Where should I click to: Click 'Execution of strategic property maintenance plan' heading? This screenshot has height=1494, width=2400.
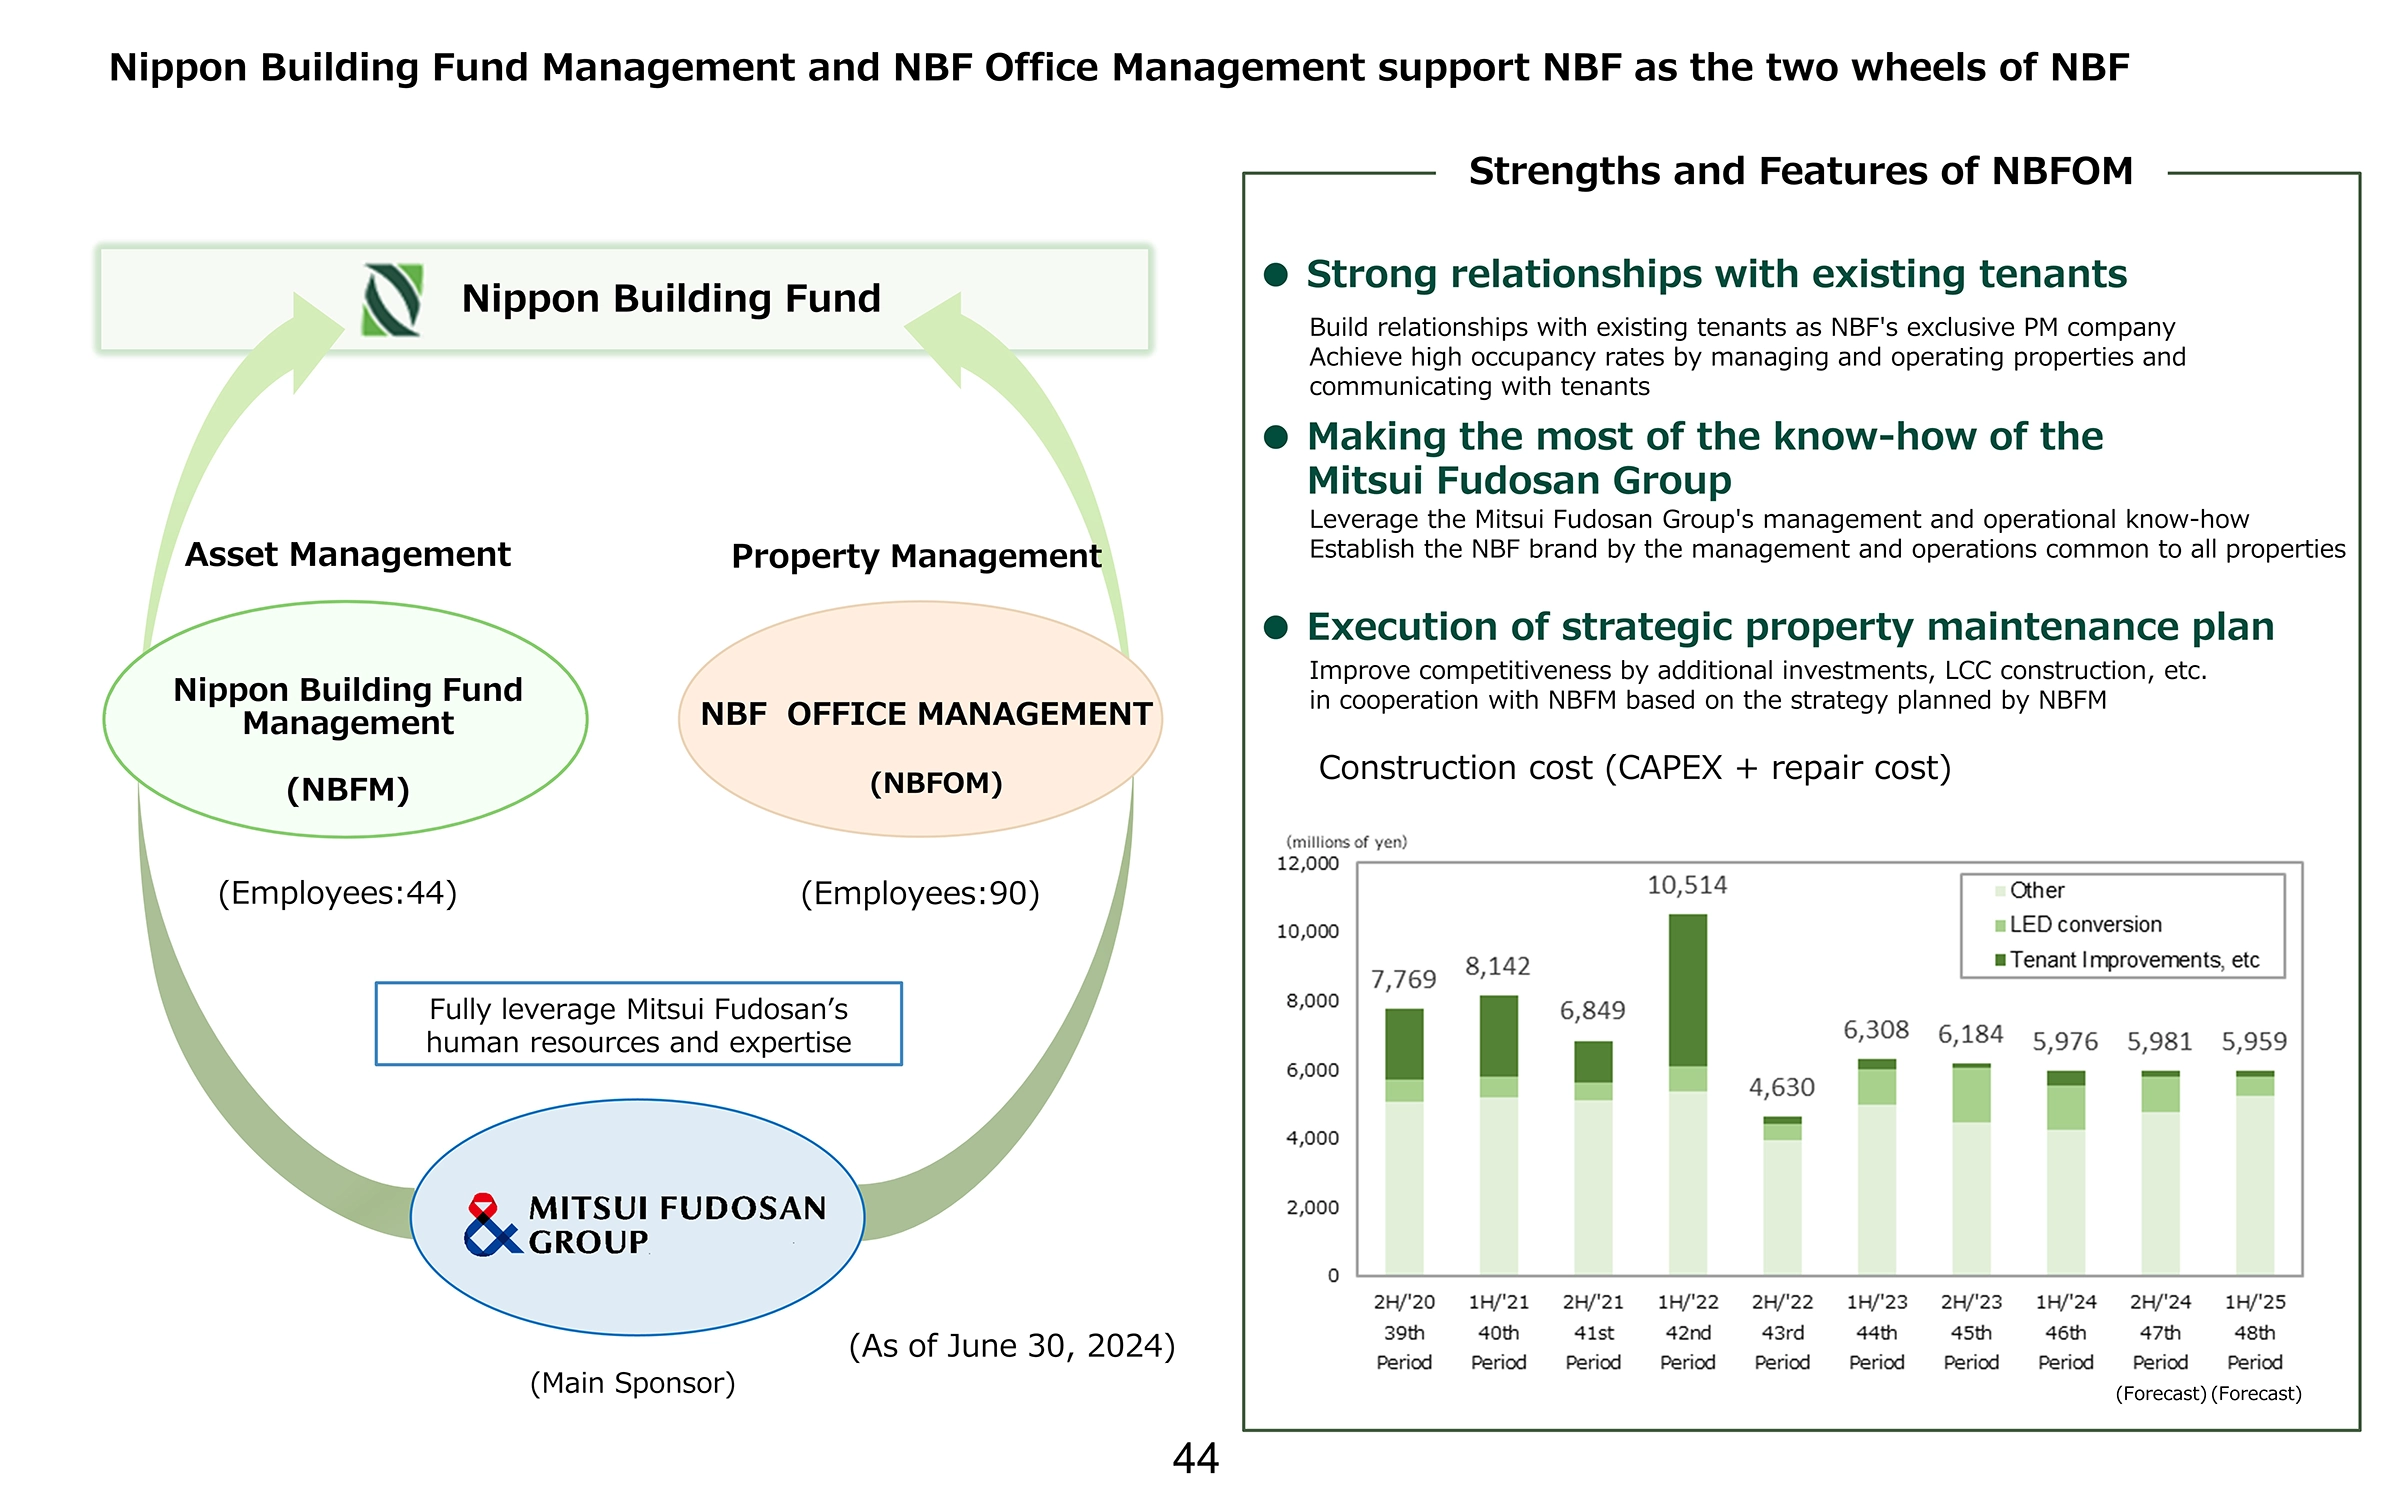pos(1790,627)
